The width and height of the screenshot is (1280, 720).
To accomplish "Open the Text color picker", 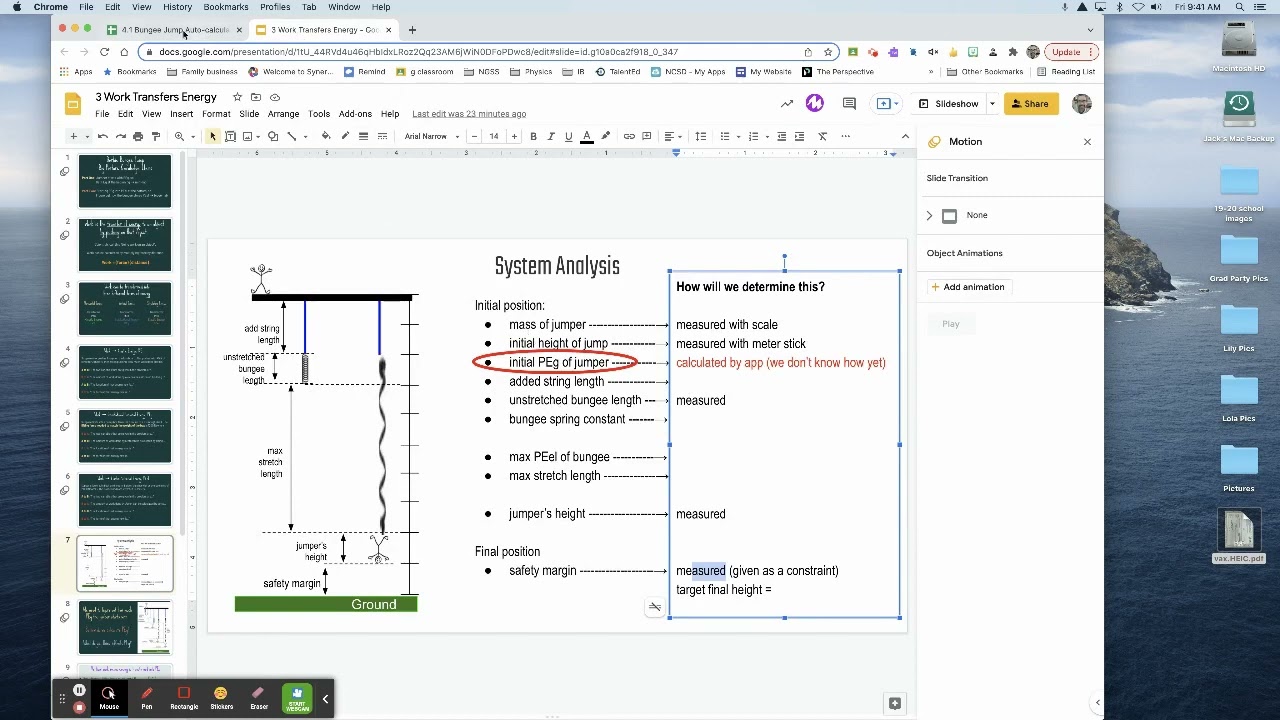I will coord(587,136).
